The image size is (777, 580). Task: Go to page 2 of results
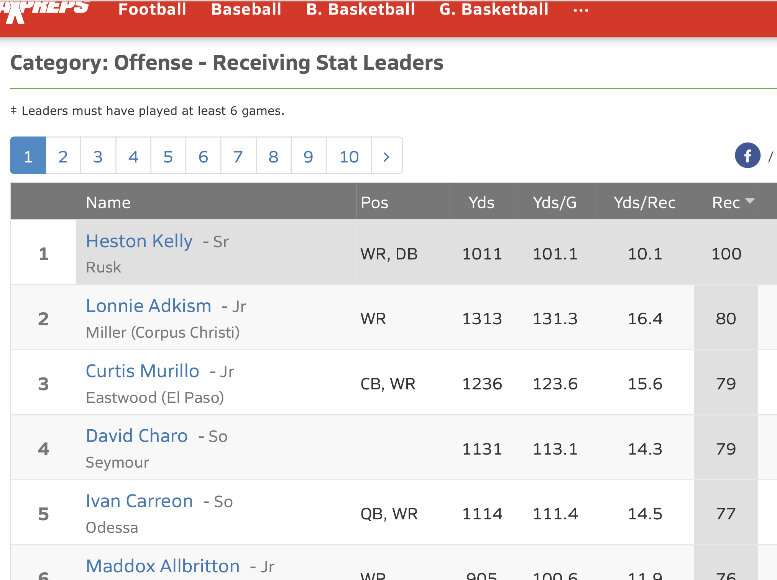pos(63,156)
